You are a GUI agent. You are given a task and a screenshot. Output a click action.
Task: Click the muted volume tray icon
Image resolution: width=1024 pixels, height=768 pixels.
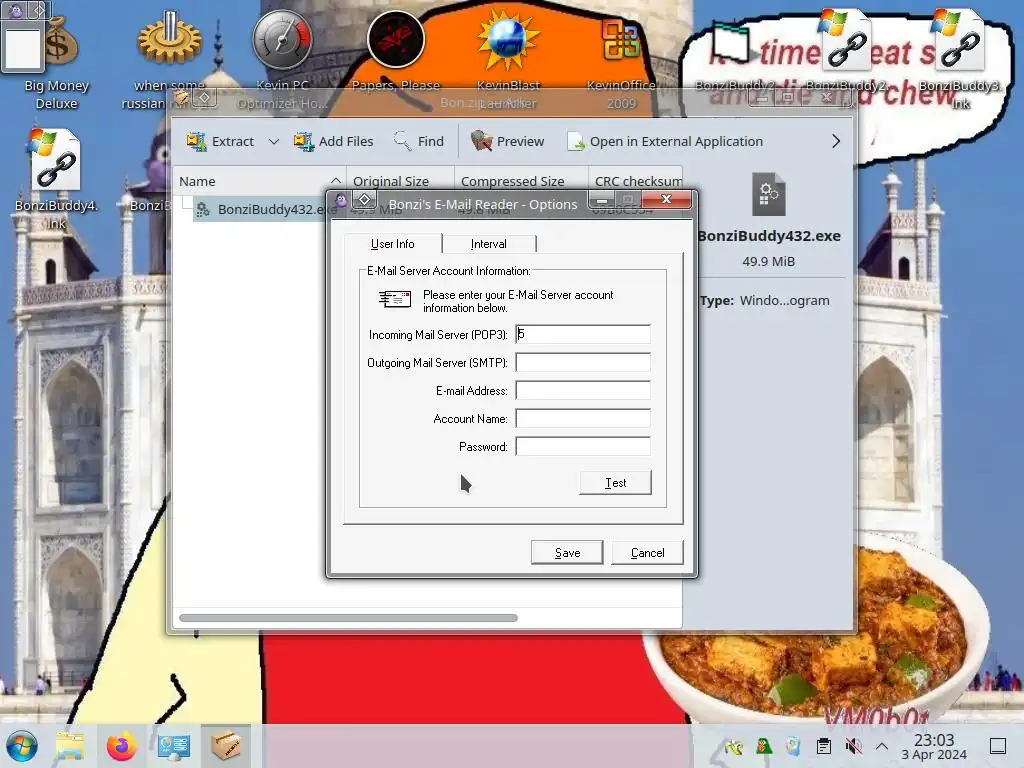853,746
